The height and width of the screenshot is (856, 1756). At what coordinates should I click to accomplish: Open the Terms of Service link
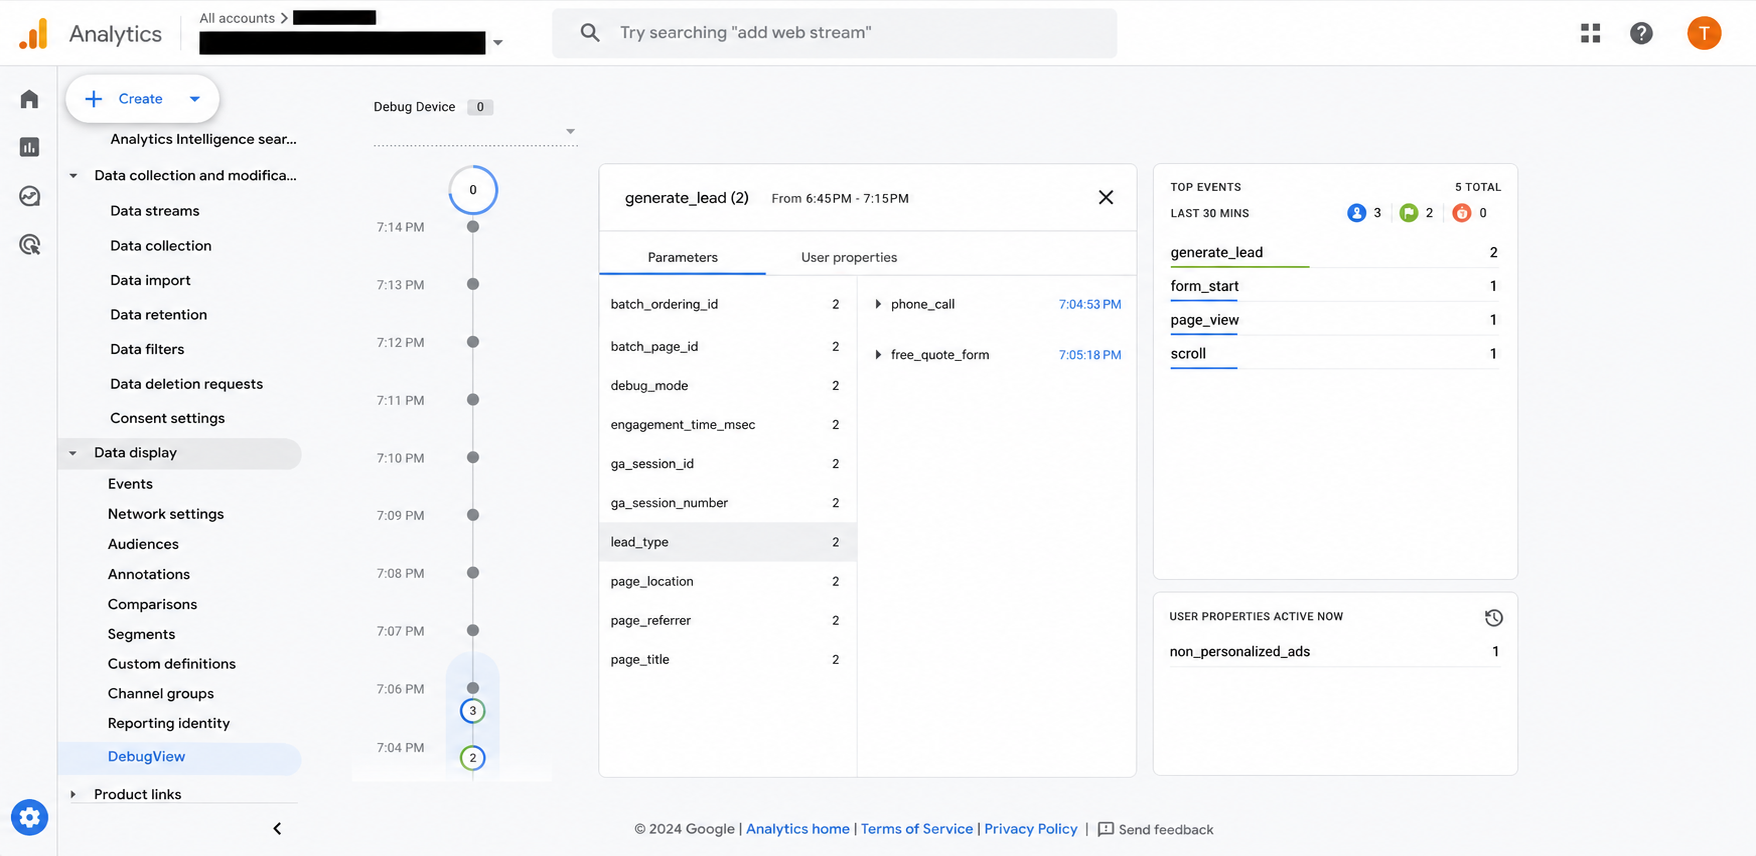point(917,829)
